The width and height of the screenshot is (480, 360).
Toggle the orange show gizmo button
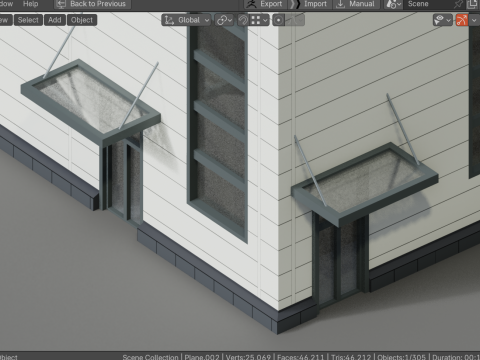tap(462, 20)
